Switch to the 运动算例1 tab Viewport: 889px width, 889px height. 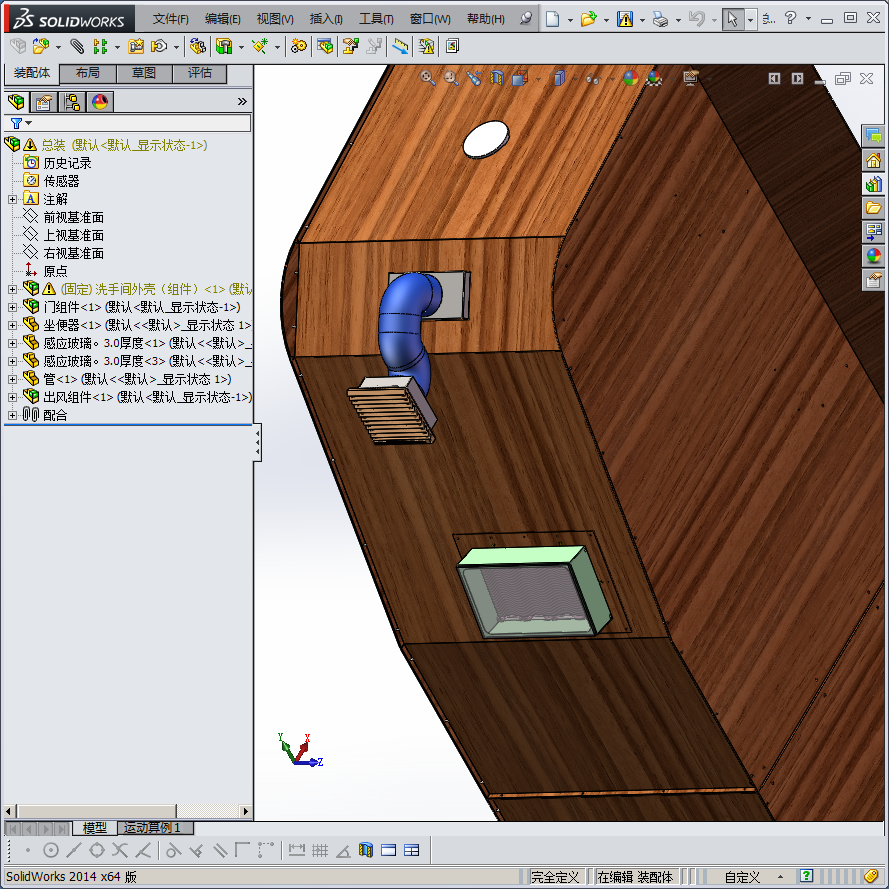click(153, 828)
